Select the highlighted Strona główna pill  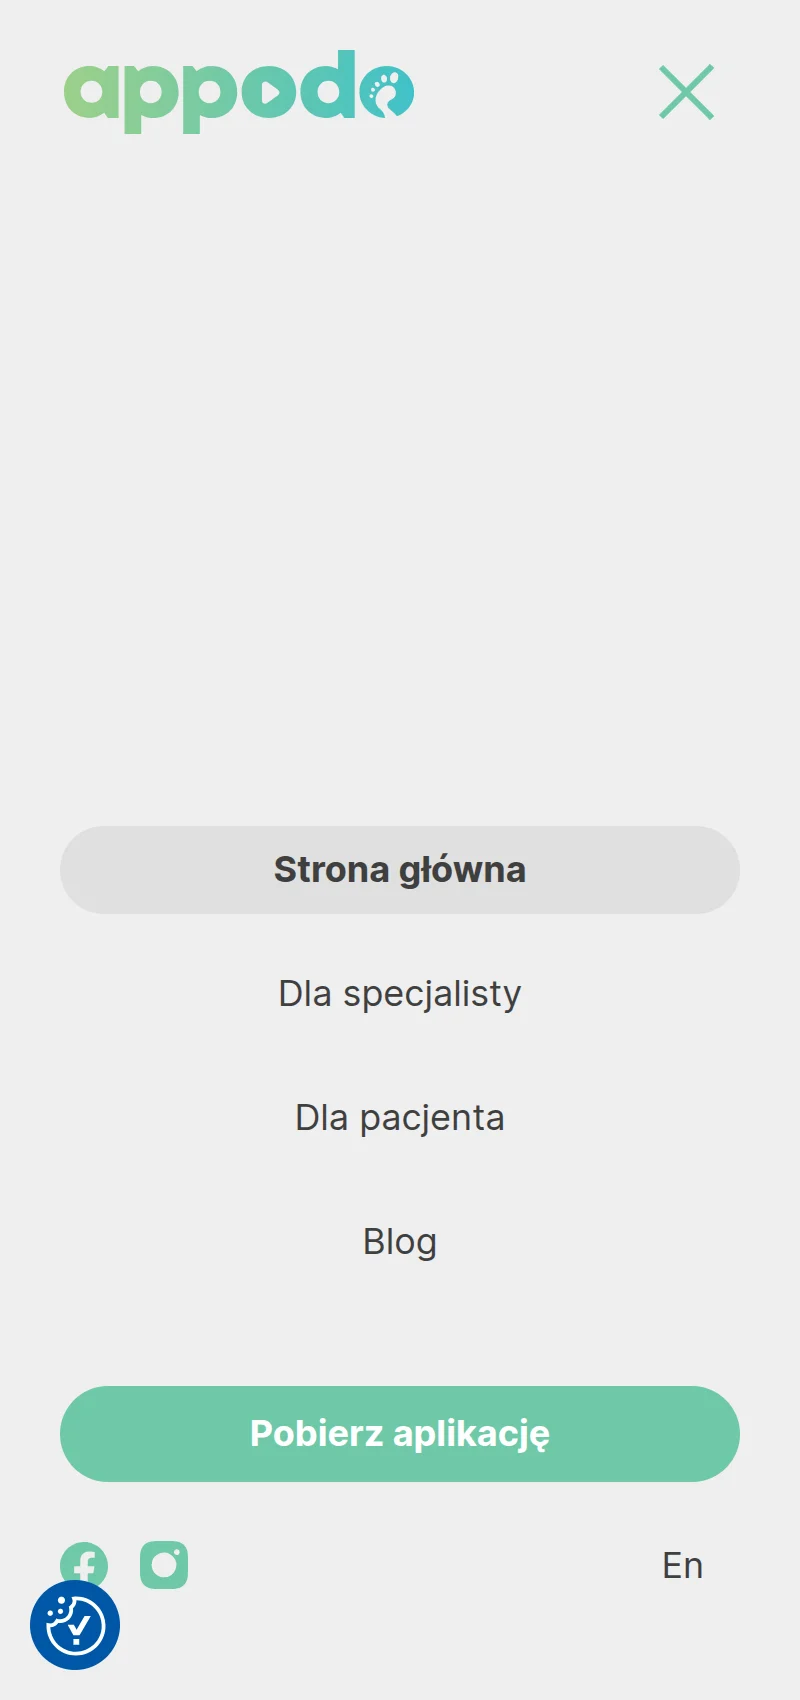pos(400,870)
